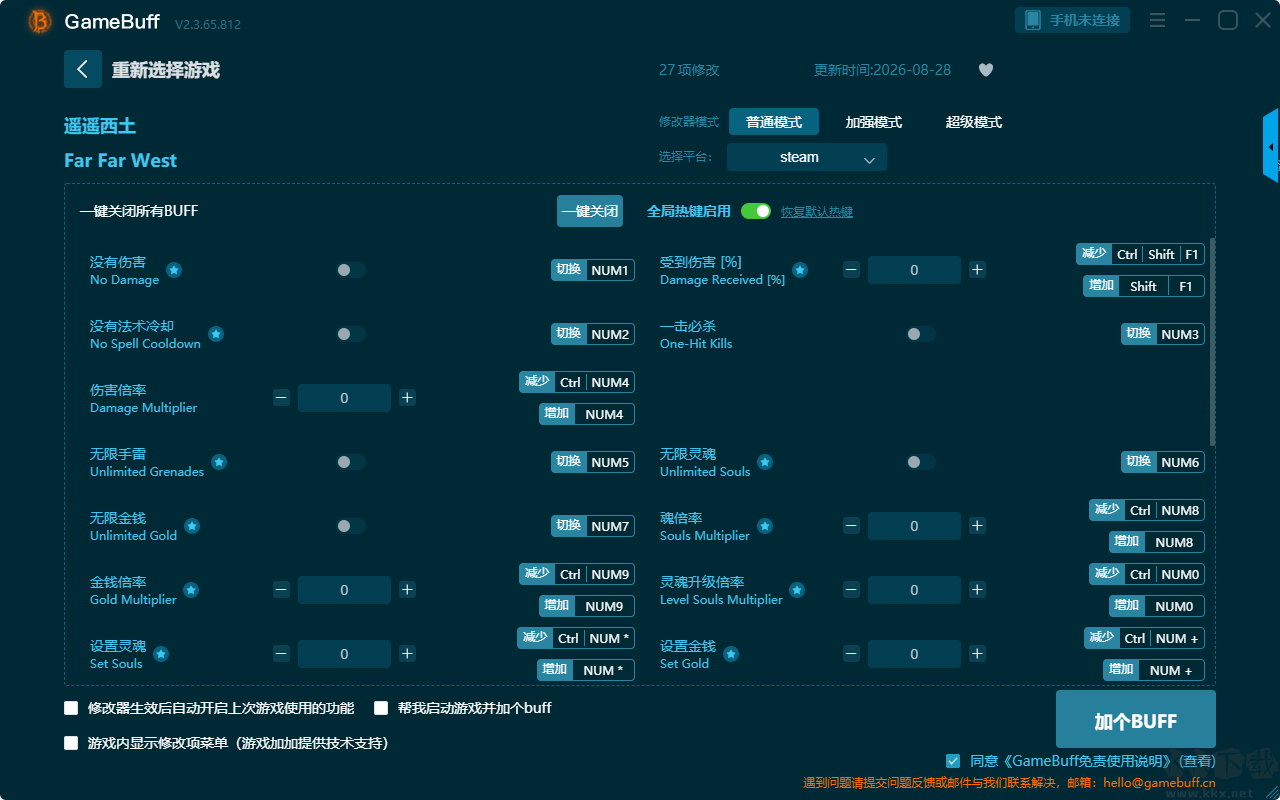Click the 恢复默认热键 link

817,212
